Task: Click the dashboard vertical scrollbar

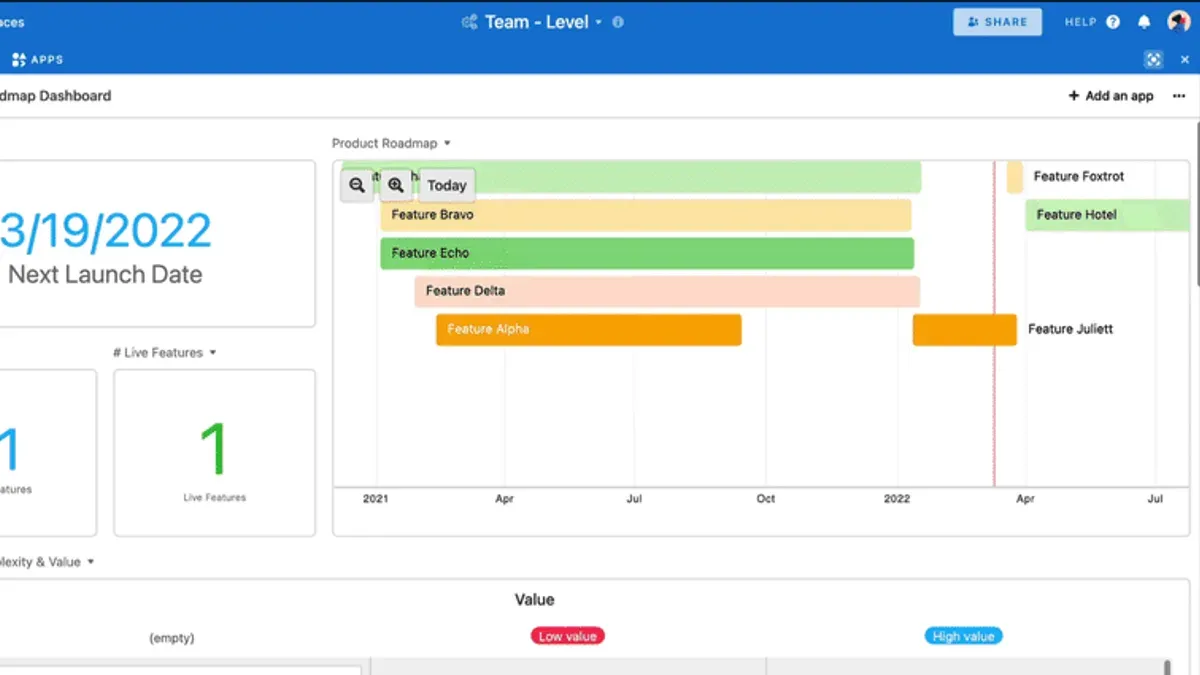Action: pos(1197,205)
